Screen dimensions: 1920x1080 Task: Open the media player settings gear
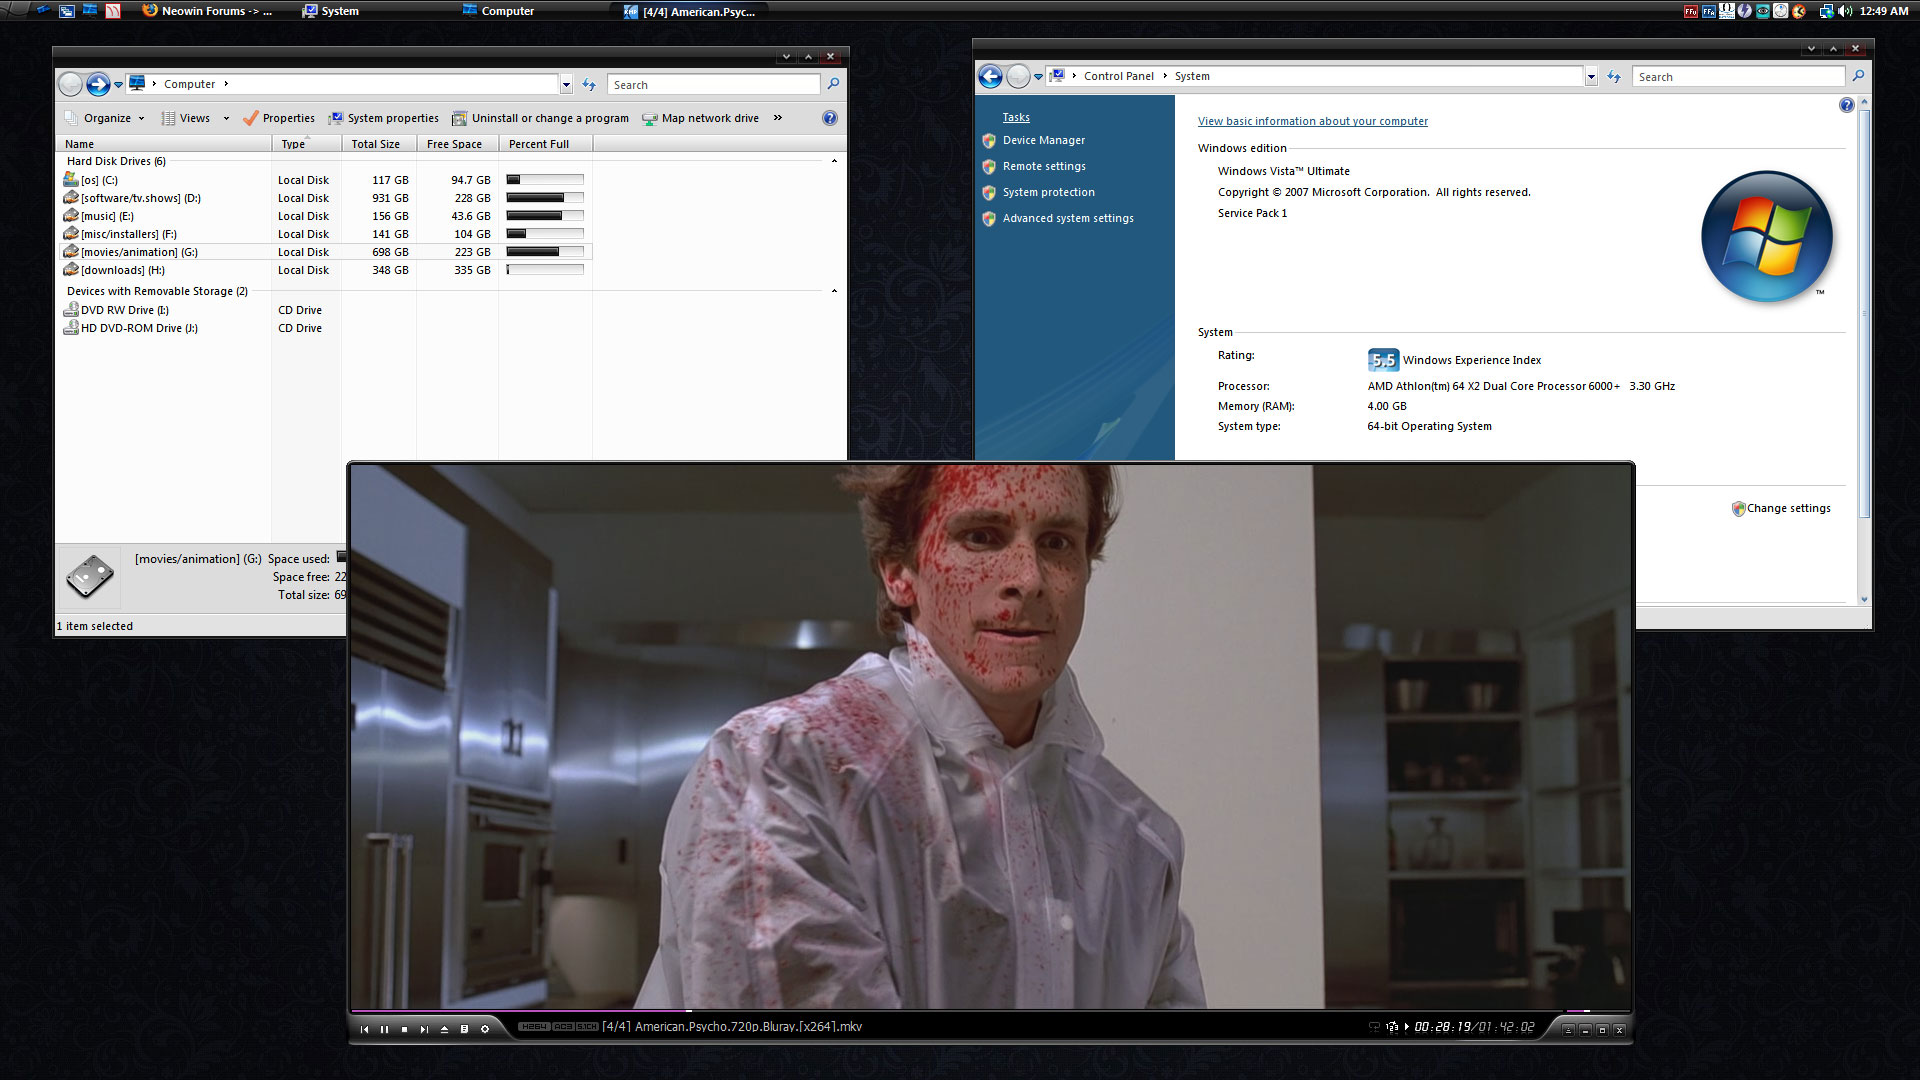[x=485, y=1029]
